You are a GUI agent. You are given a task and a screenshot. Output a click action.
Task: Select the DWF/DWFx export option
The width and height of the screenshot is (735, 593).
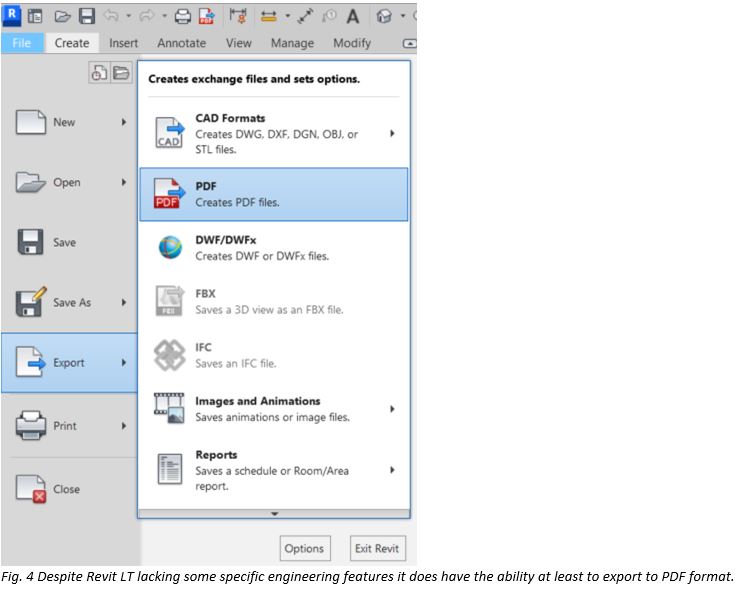click(x=274, y=248)
